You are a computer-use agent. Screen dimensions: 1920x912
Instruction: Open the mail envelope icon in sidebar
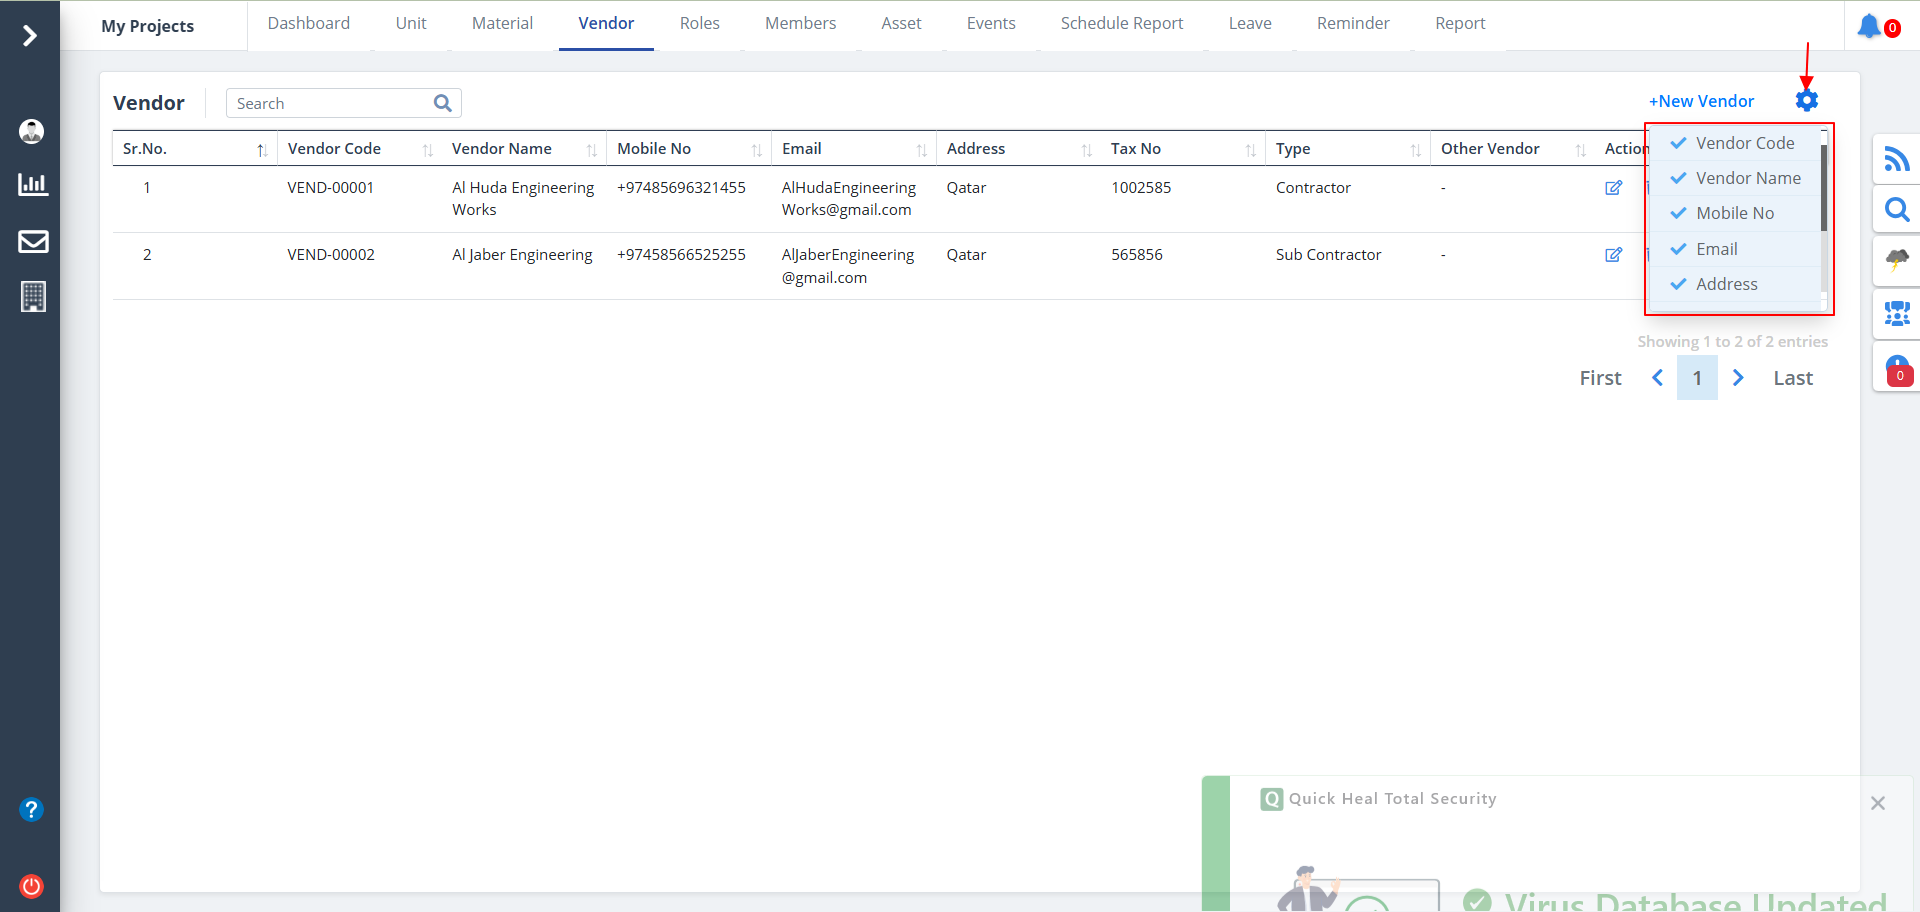pyautogui.click(x=32, y=241)
